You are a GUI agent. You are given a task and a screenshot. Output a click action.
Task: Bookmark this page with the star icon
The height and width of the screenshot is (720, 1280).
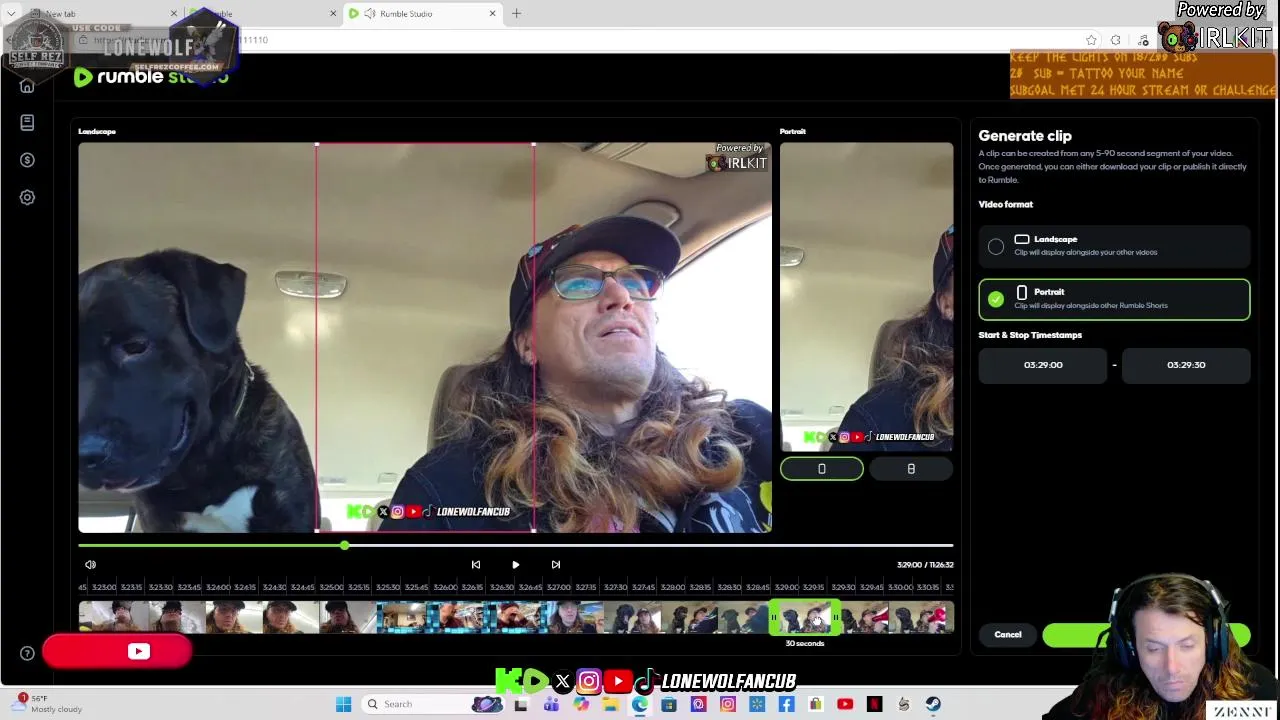click(x=1091, y=40)
